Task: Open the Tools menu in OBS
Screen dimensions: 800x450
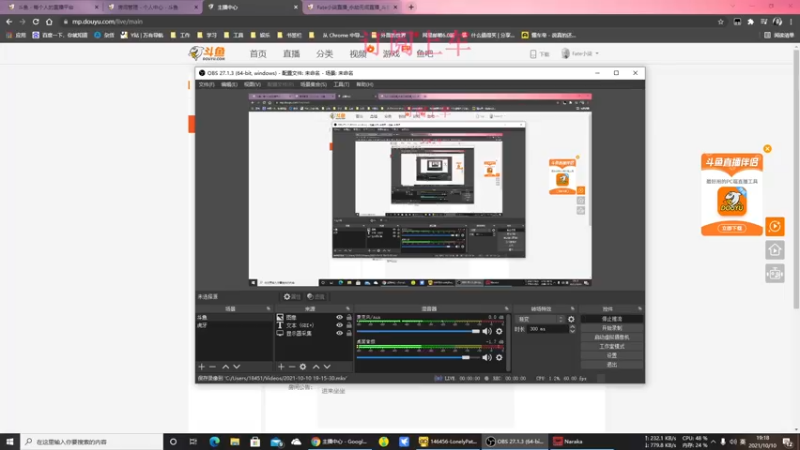Action: click(341, 84)
